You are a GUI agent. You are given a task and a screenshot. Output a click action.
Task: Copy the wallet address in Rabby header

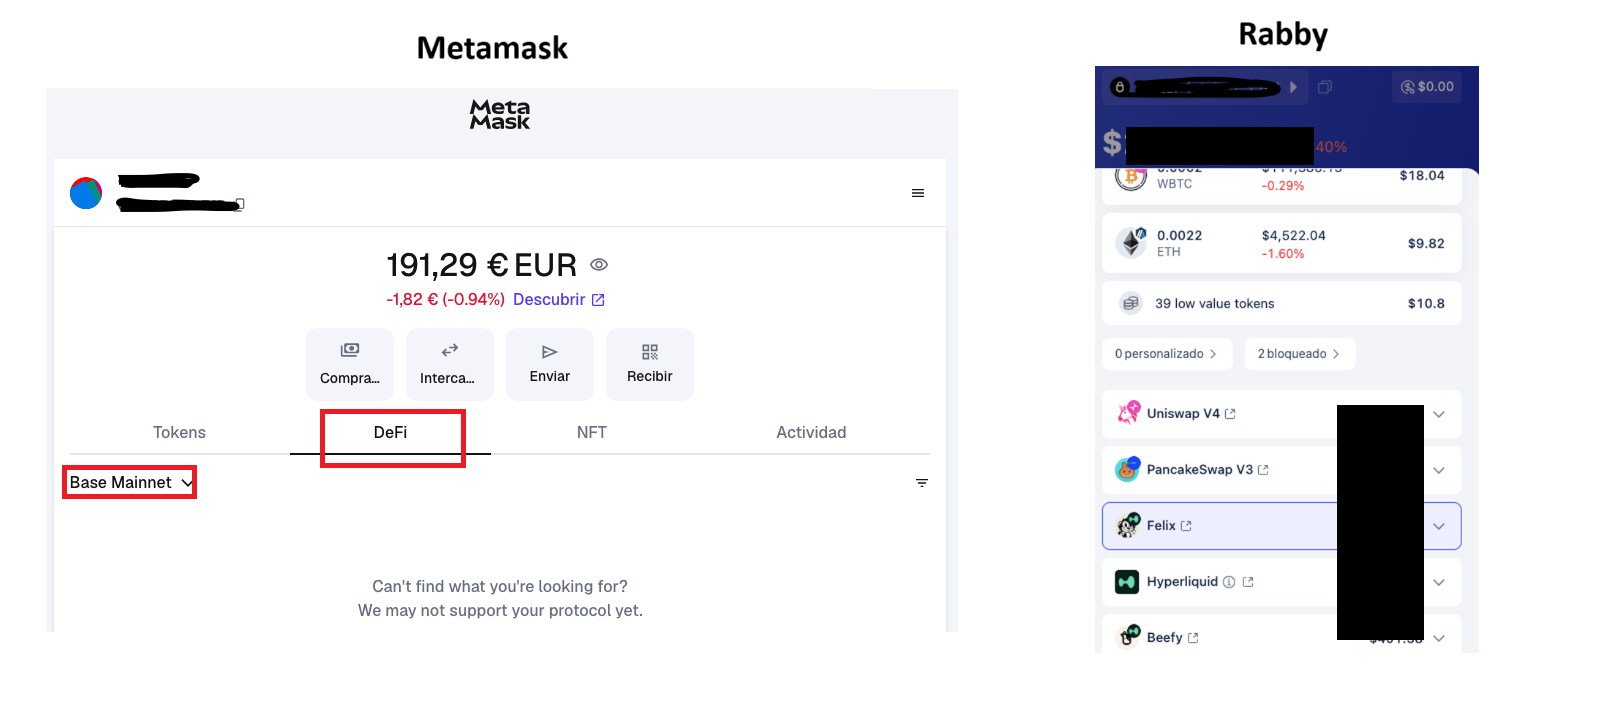click(1326, 87)
